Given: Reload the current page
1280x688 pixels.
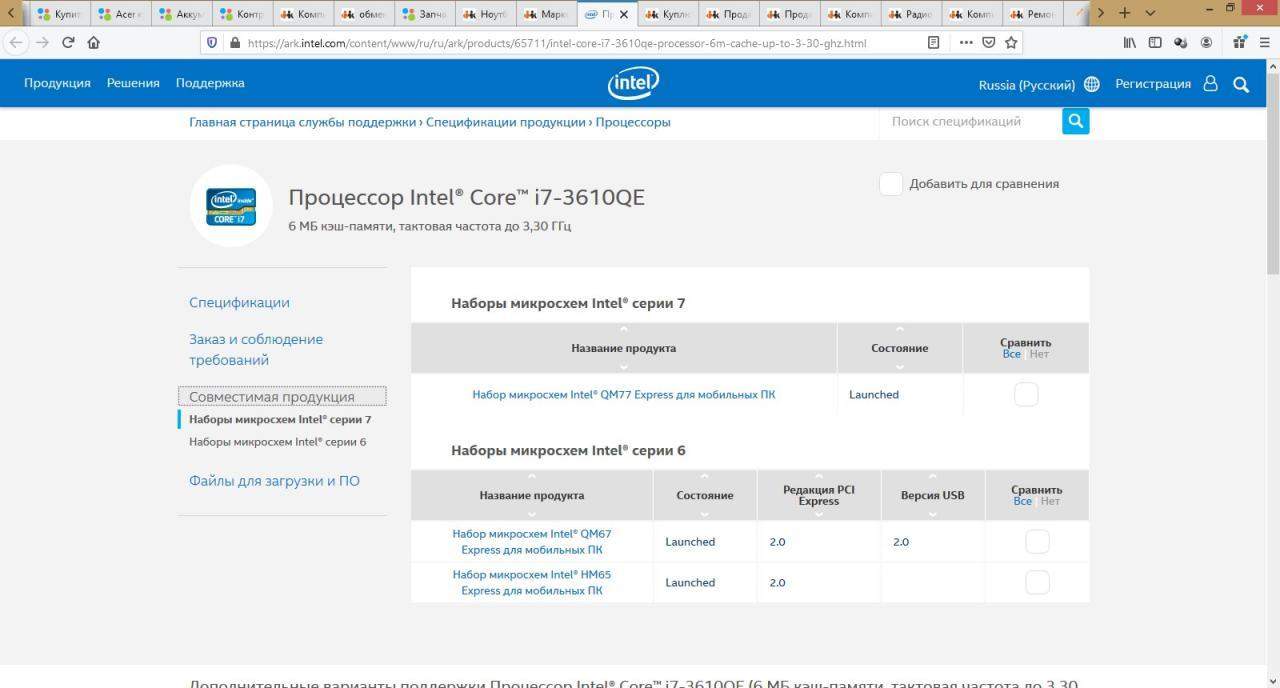Looking at the screenshot, I should (68, 43).
